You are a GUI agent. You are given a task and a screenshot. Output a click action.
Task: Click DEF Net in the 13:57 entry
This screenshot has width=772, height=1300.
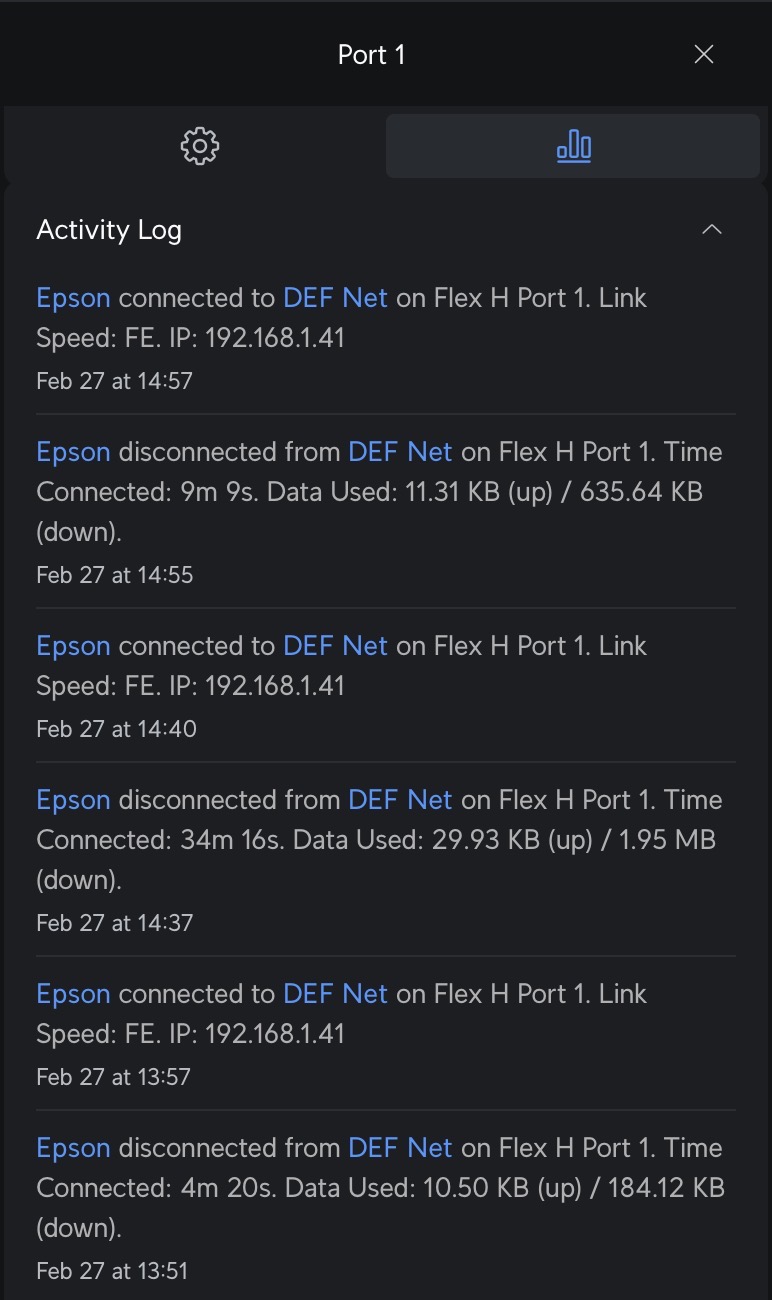point(335,994)
